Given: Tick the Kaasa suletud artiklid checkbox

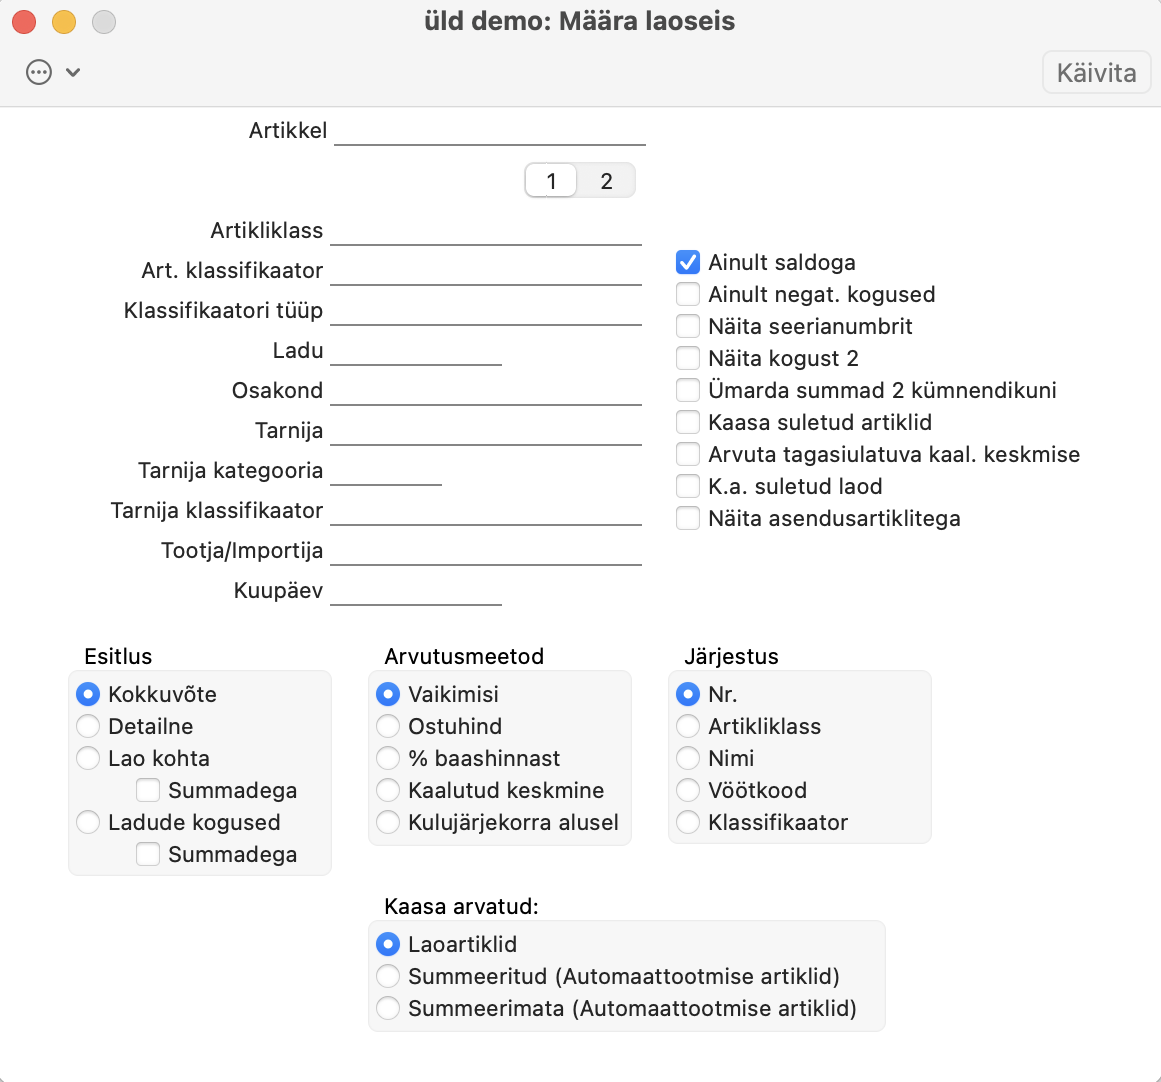Looking at the screenshot, I should [688, 422].
